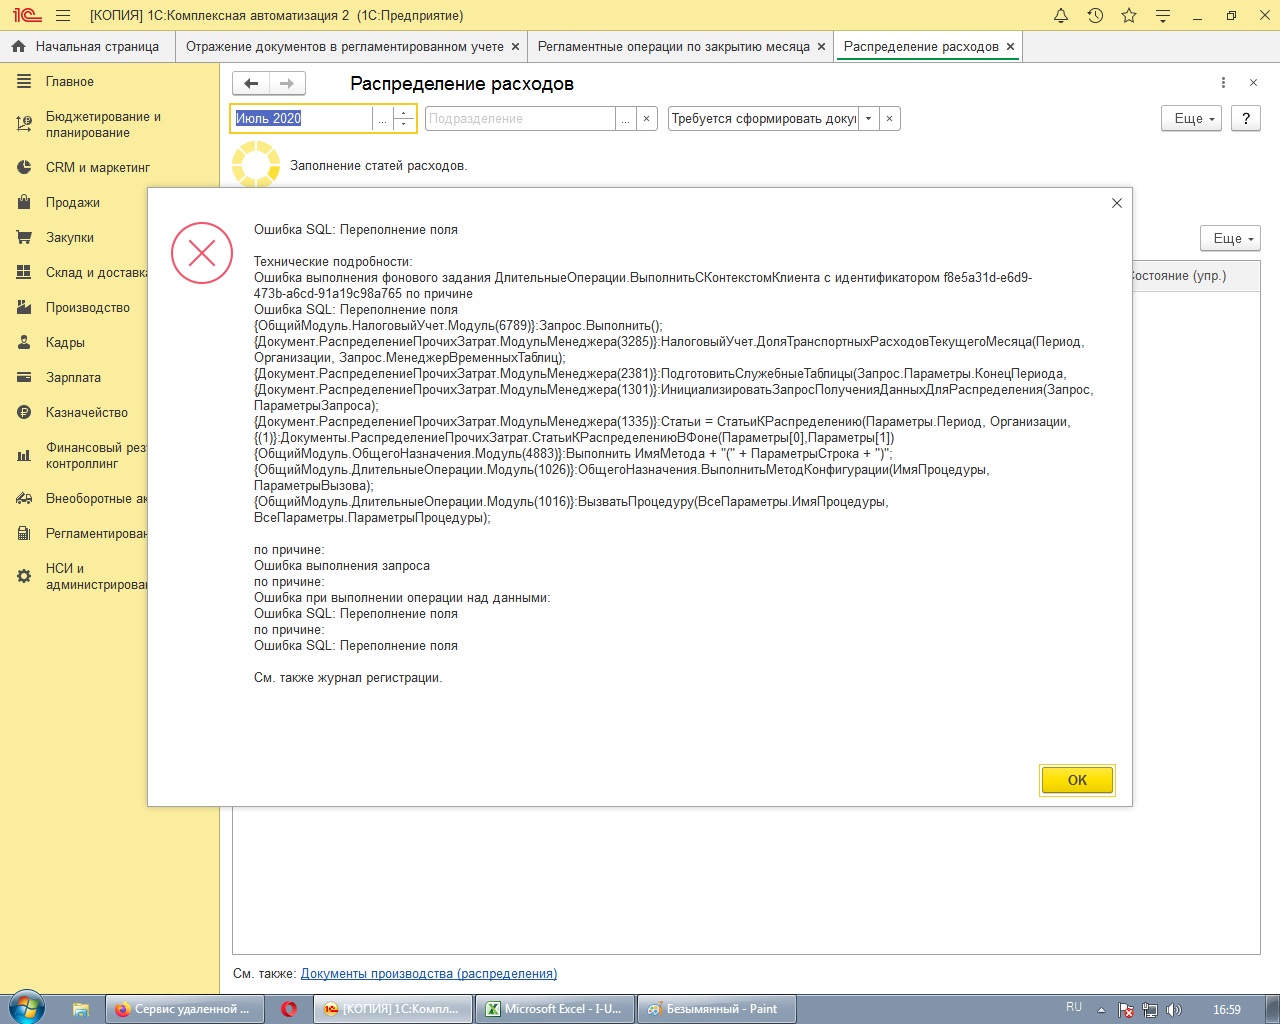1280x1024 pixels.
Task: Click the period field Июль 2020
Action: click(x=300, y=119)
